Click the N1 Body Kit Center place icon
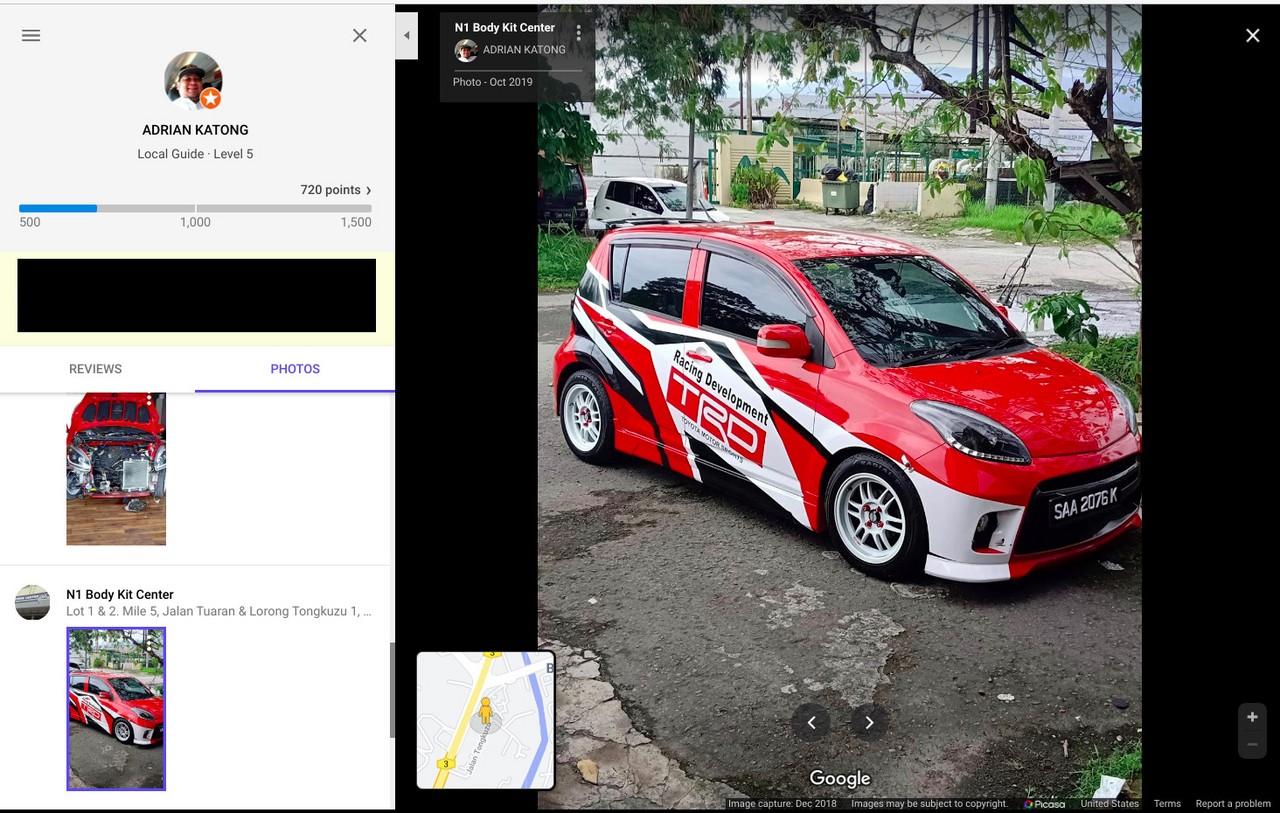The height and width of the screenshot is (813, 1280). point(33,603)
